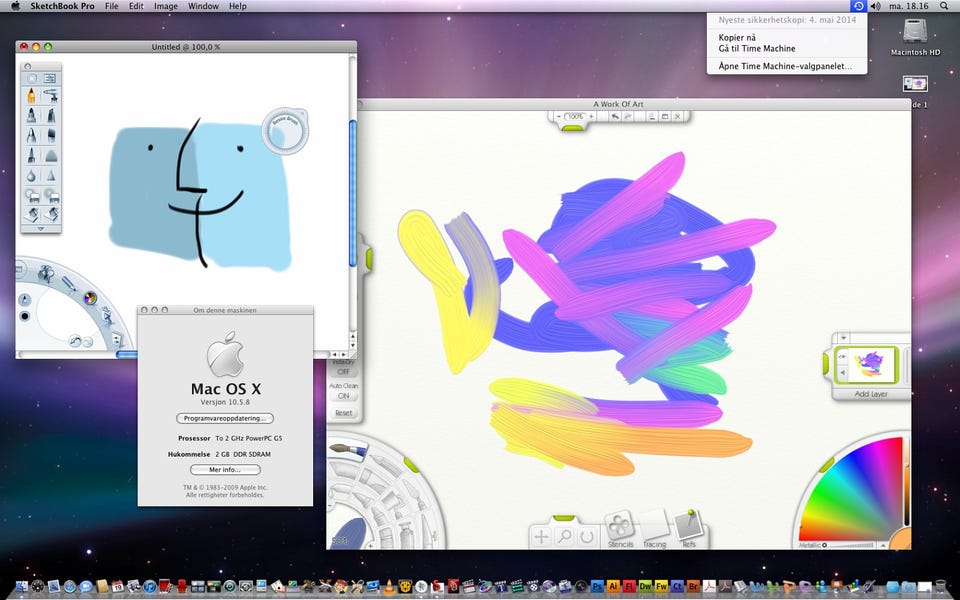Click the Mer info button
The width and height of the screenshot is (960, 600).
tap(225, 470)
